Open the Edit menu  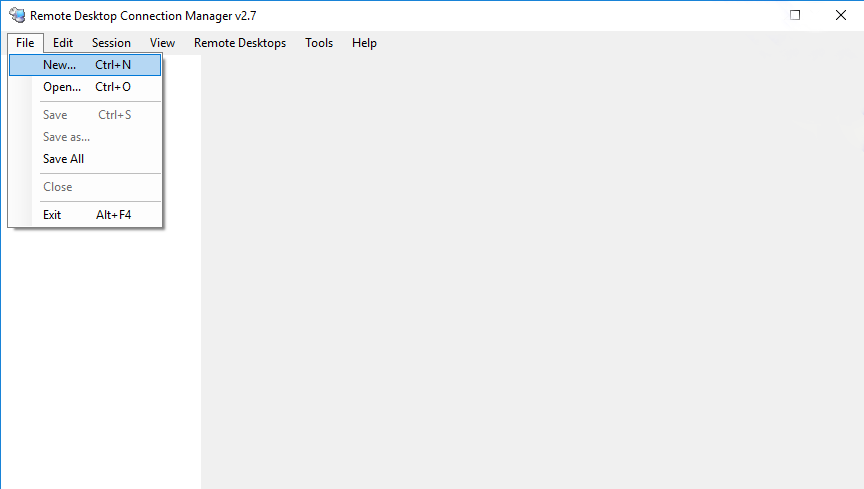63,43
